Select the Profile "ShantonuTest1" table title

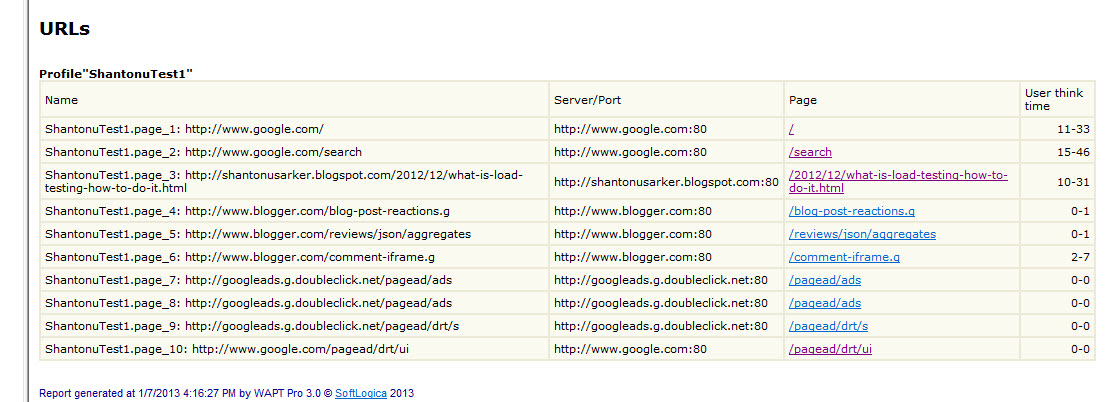click(x=116, y=73)
